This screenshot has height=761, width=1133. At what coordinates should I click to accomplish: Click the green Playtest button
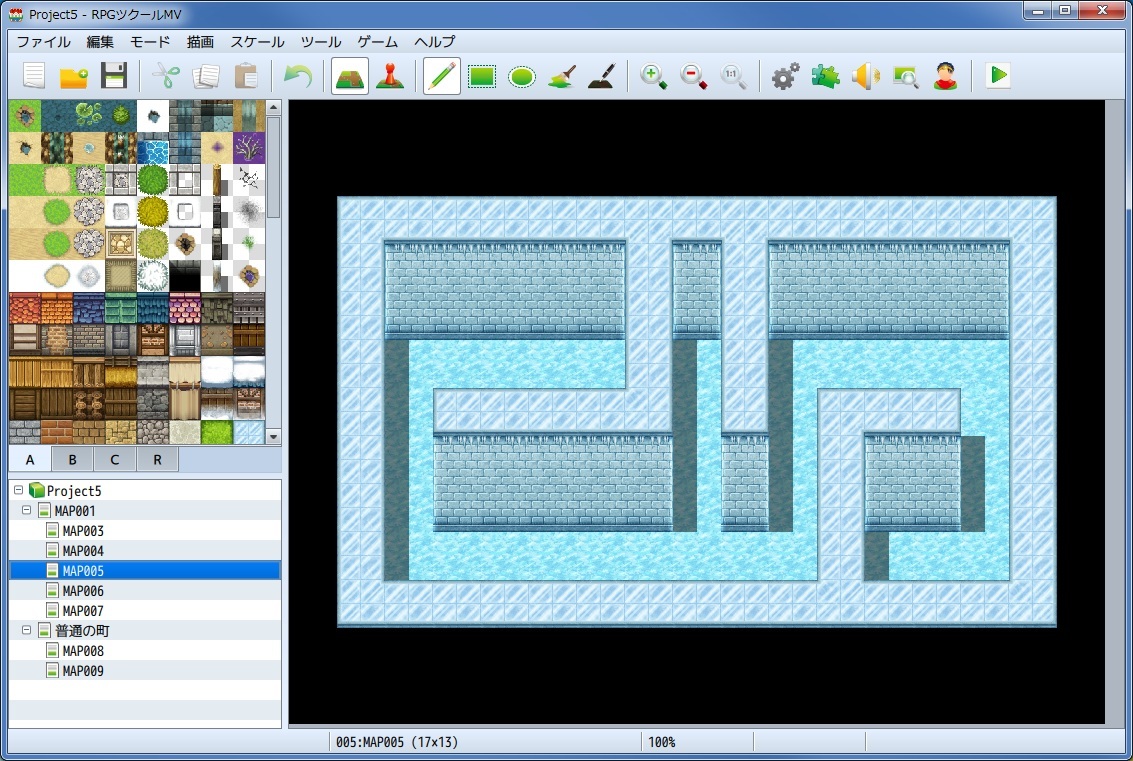coord(998,75)
